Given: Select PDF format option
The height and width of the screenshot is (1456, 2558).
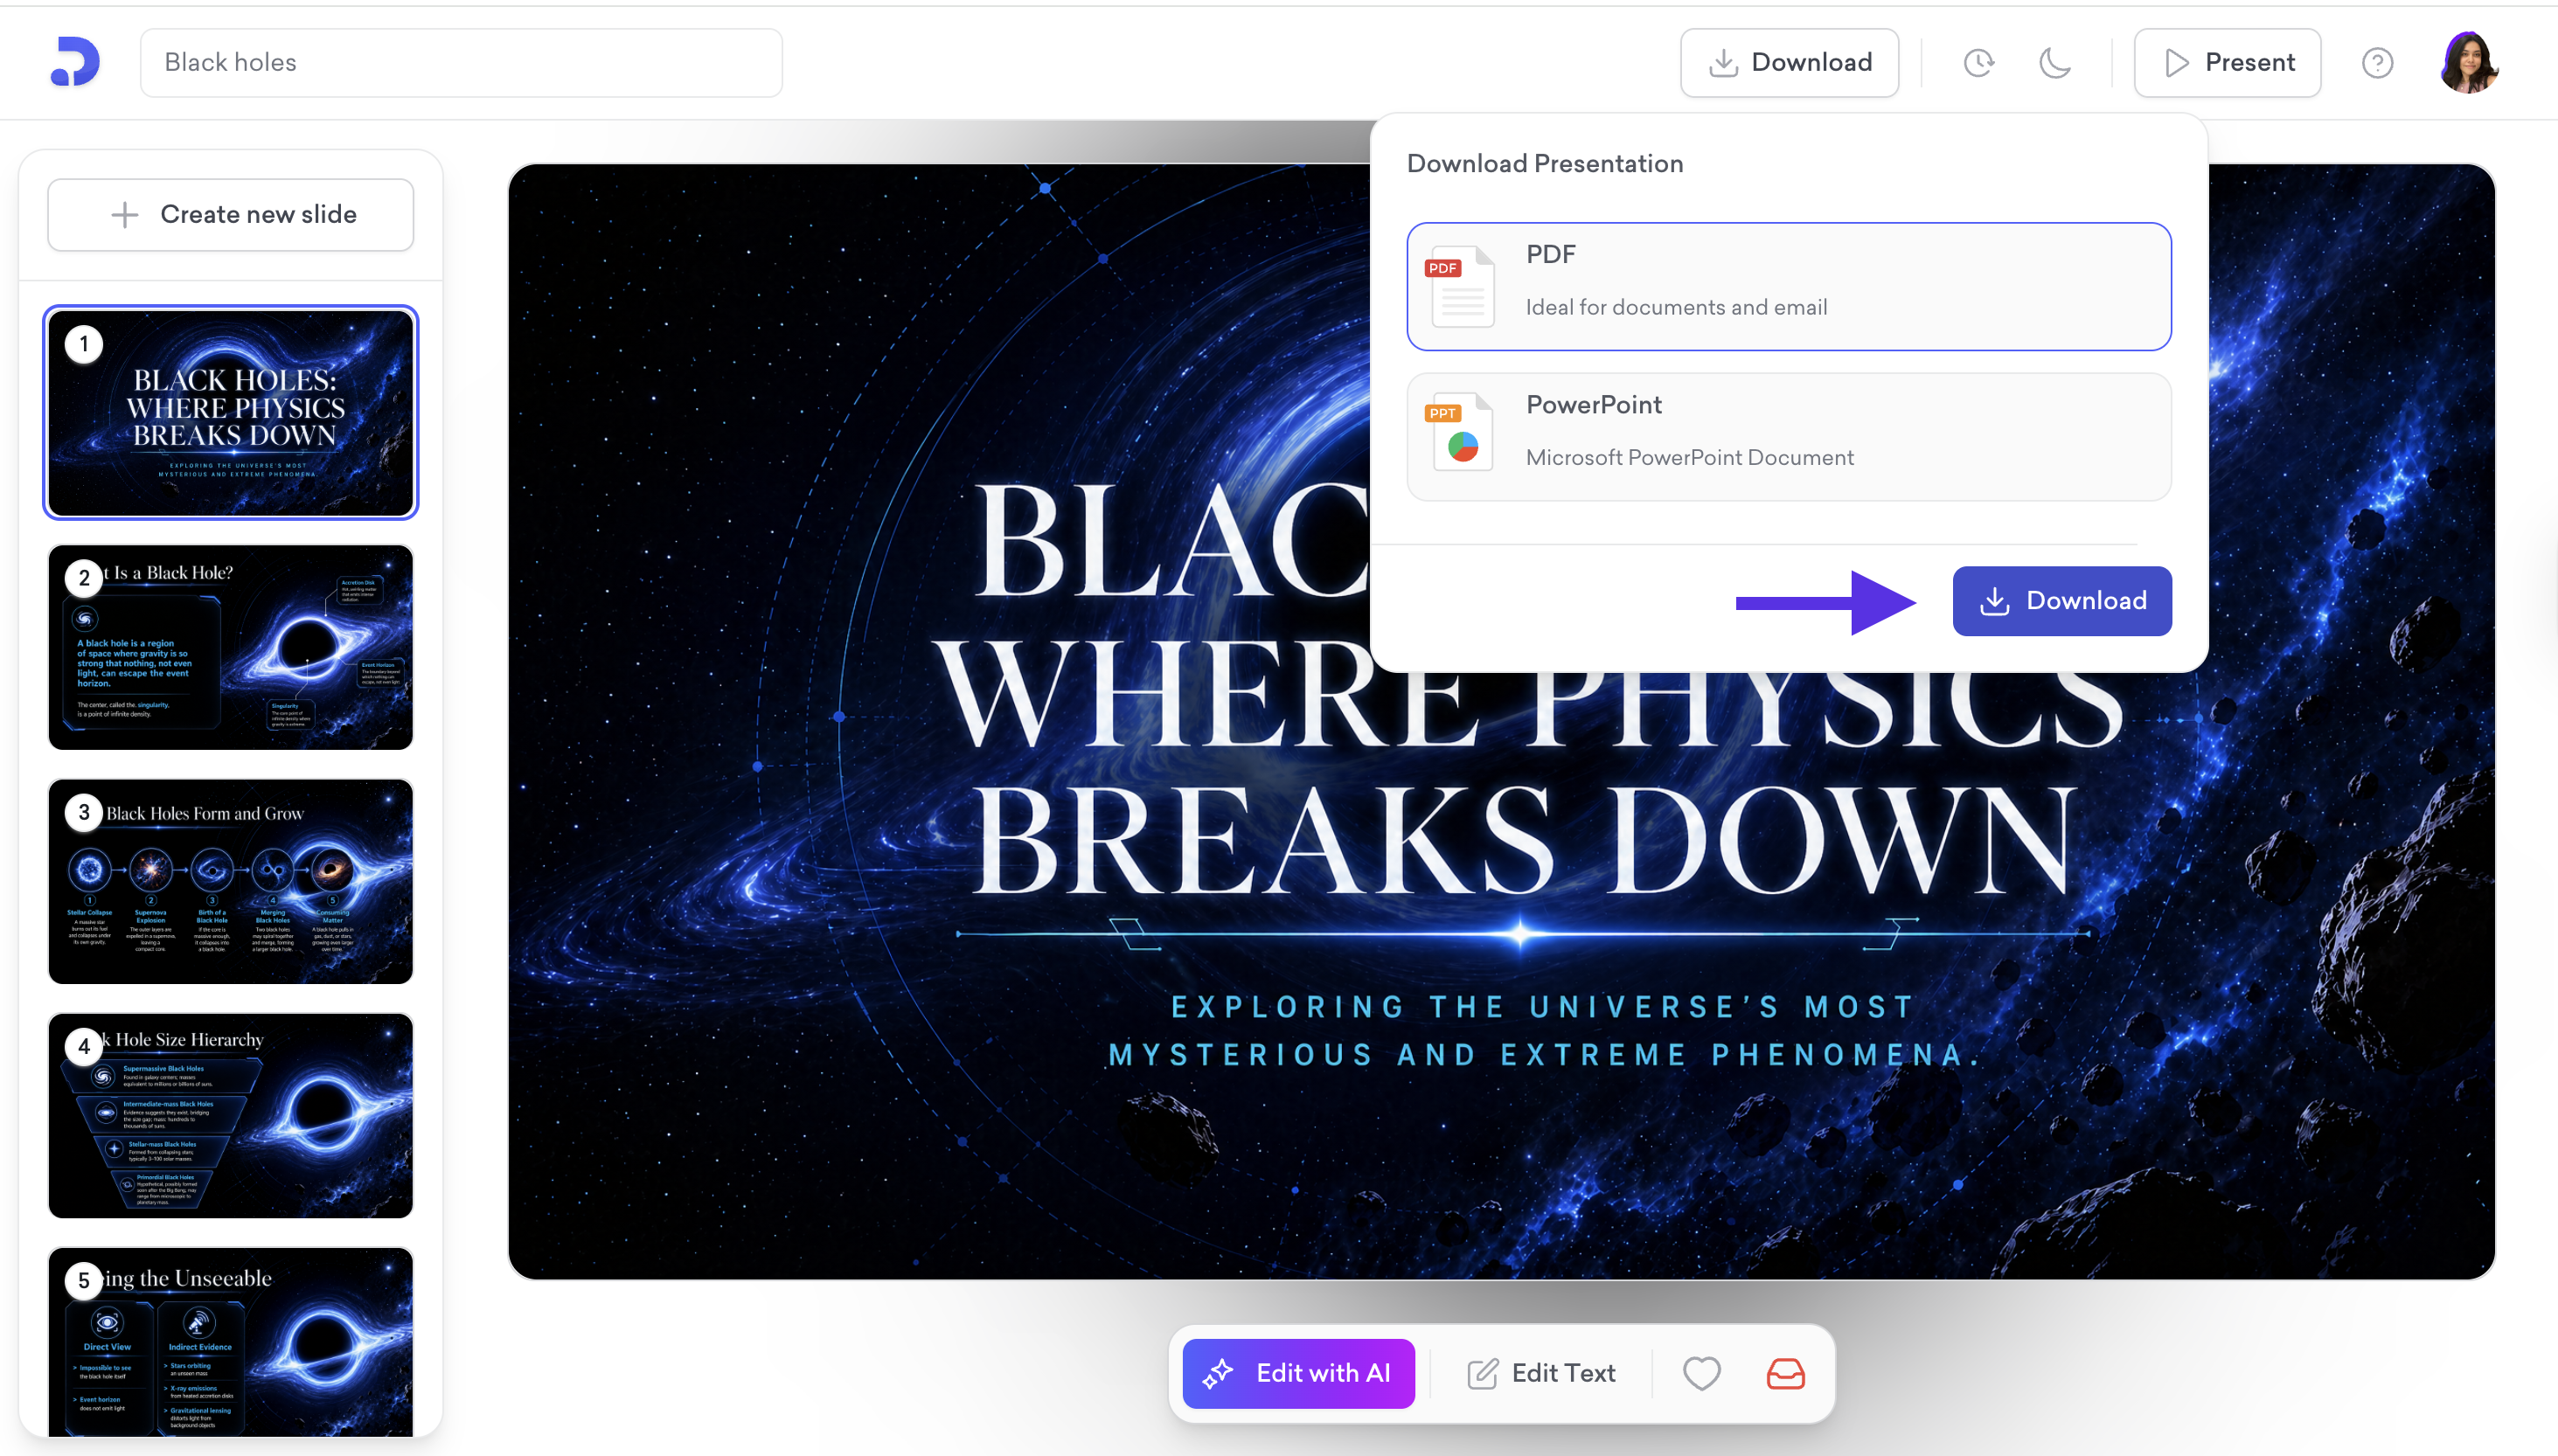Looking at the screenshot, I should point(1788,286).
